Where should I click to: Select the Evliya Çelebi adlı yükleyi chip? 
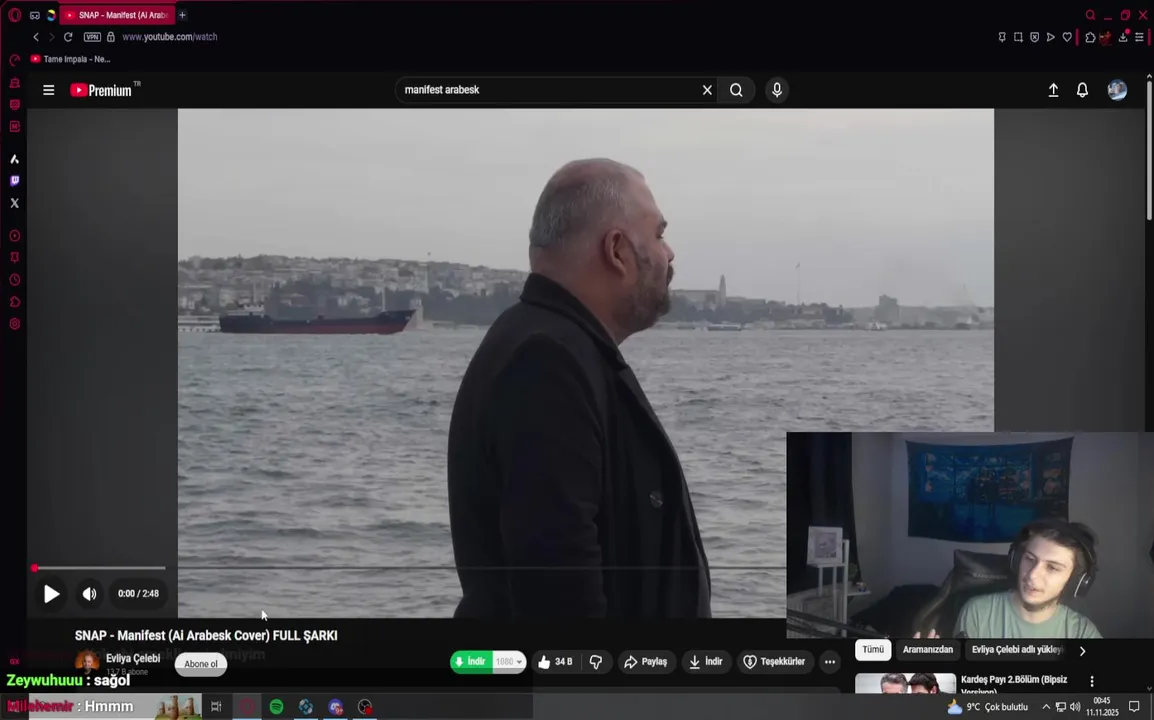pos(1017,649)
